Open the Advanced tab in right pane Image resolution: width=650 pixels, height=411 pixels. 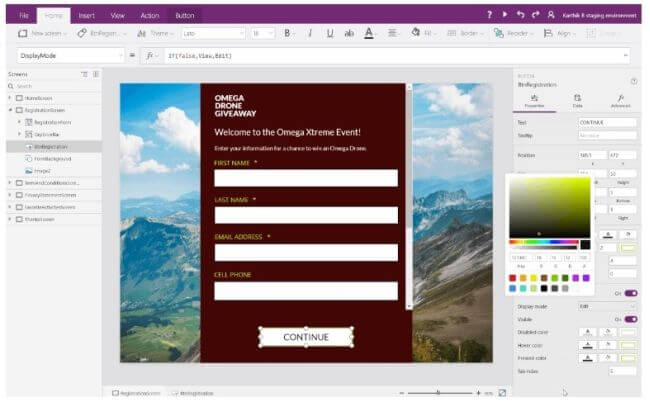pos(621,101)
